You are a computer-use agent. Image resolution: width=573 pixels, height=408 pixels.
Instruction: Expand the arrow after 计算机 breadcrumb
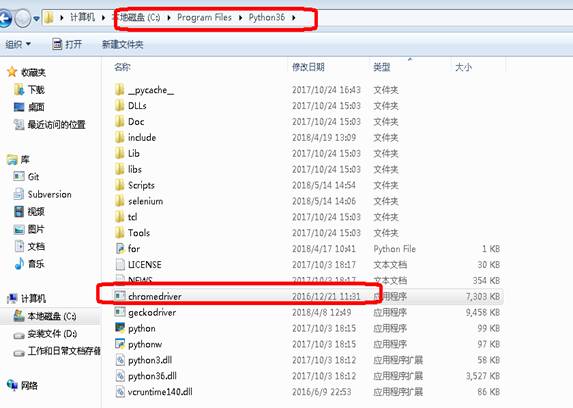[x=103, y=18]
